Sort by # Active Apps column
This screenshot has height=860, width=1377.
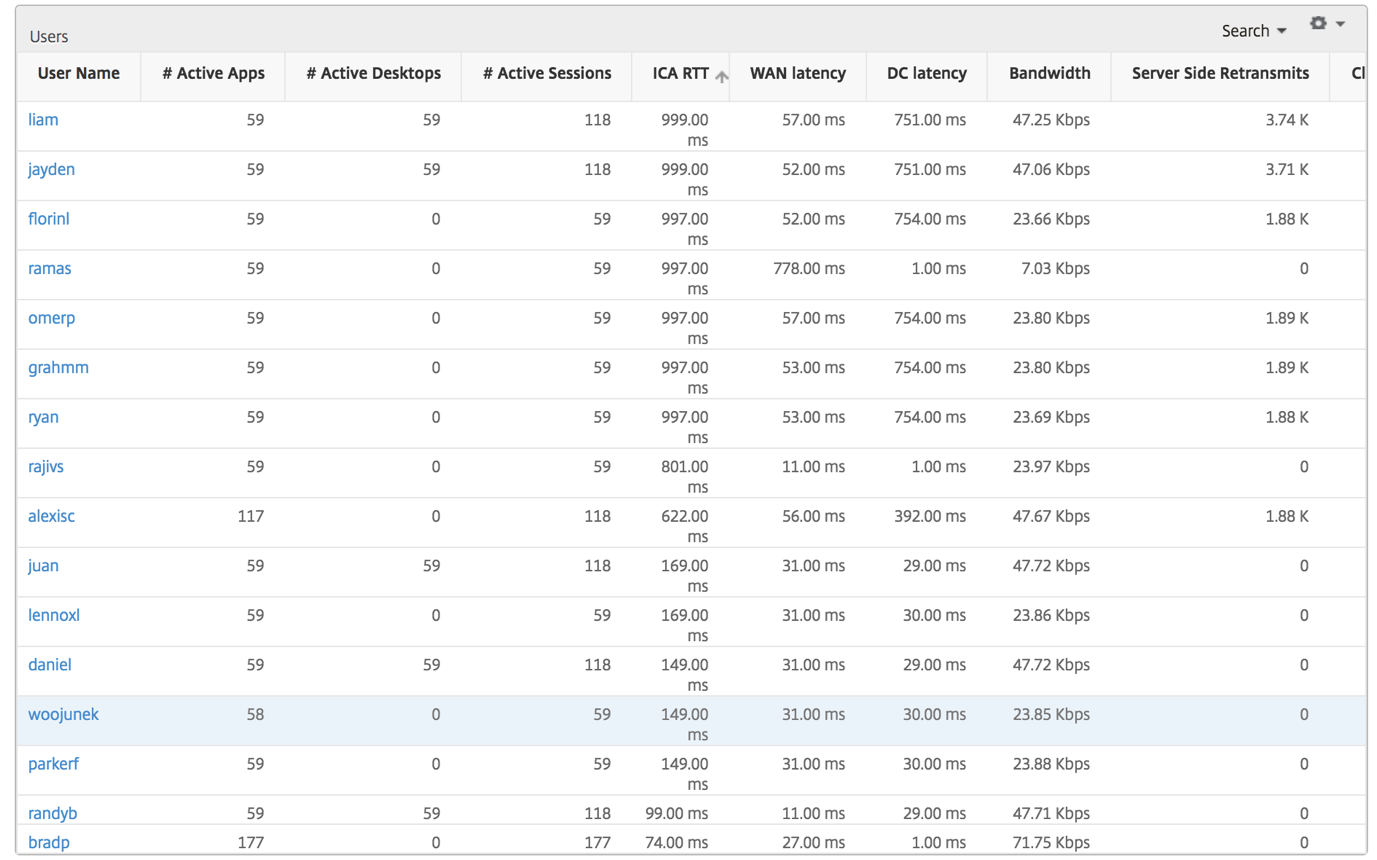213,73
